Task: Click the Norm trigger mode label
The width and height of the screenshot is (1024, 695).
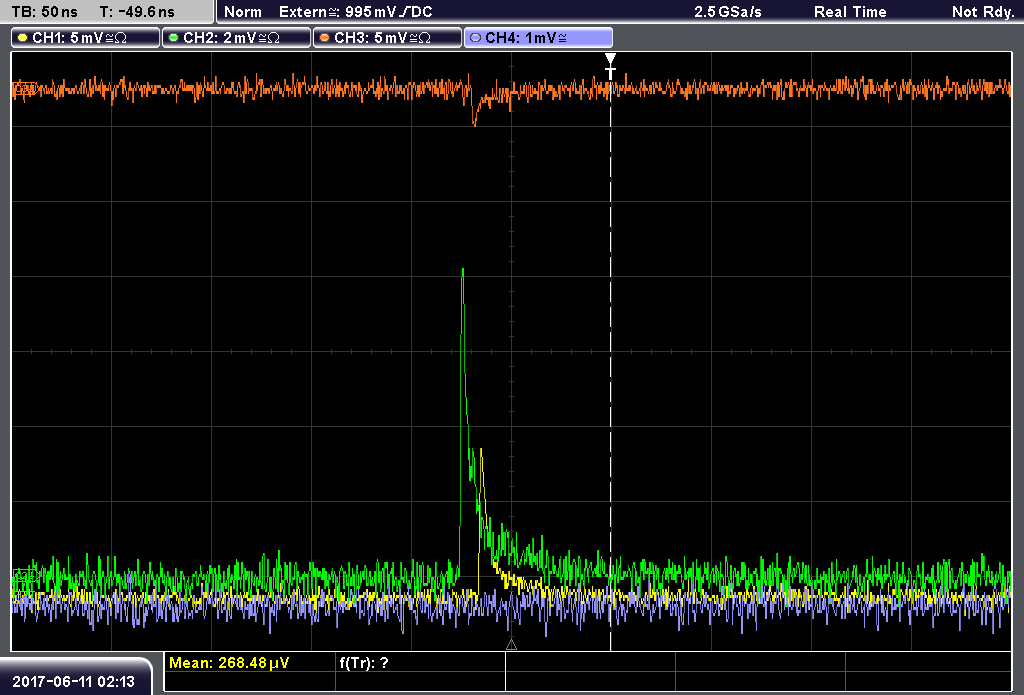Action: (x=243, y=12)
